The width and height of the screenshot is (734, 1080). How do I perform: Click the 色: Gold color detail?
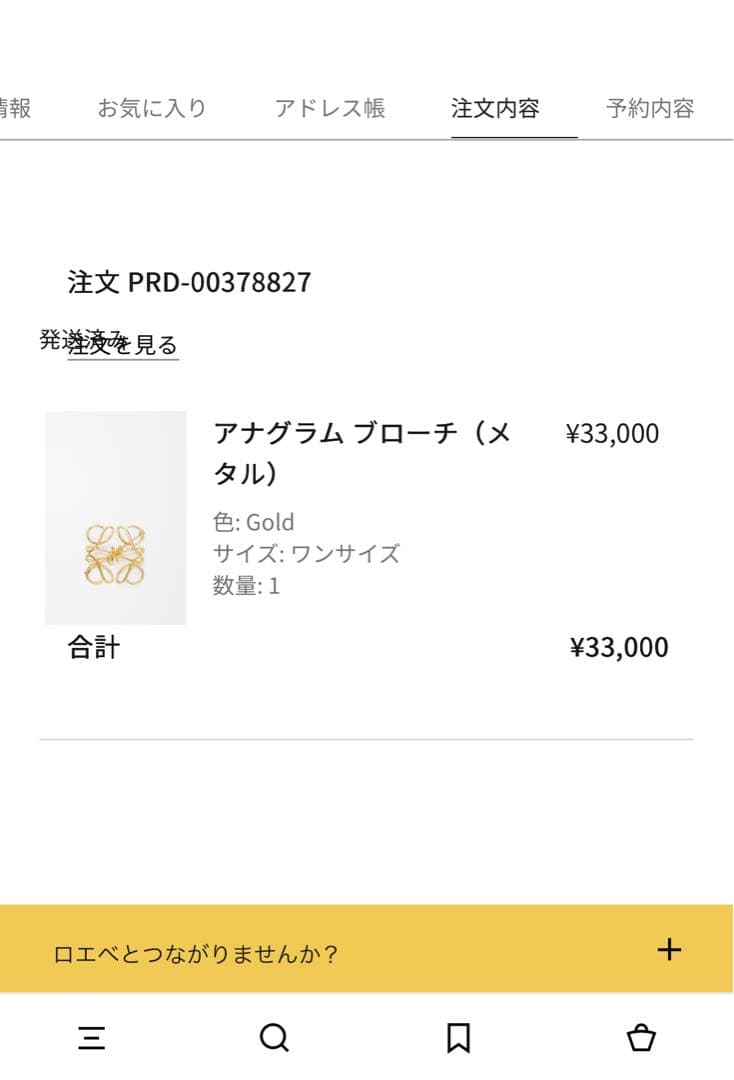[x=254, y=522]
